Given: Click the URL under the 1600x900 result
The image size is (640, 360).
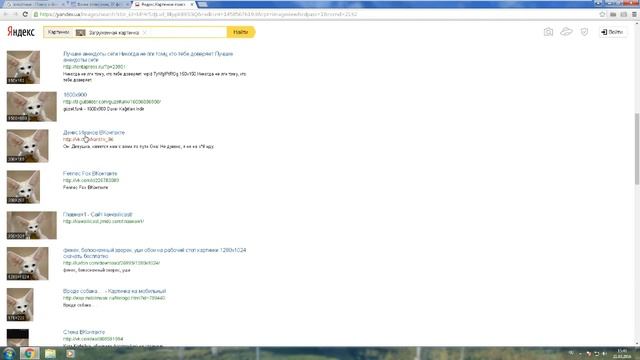Looking at the screenshot, I should point(112,102).
